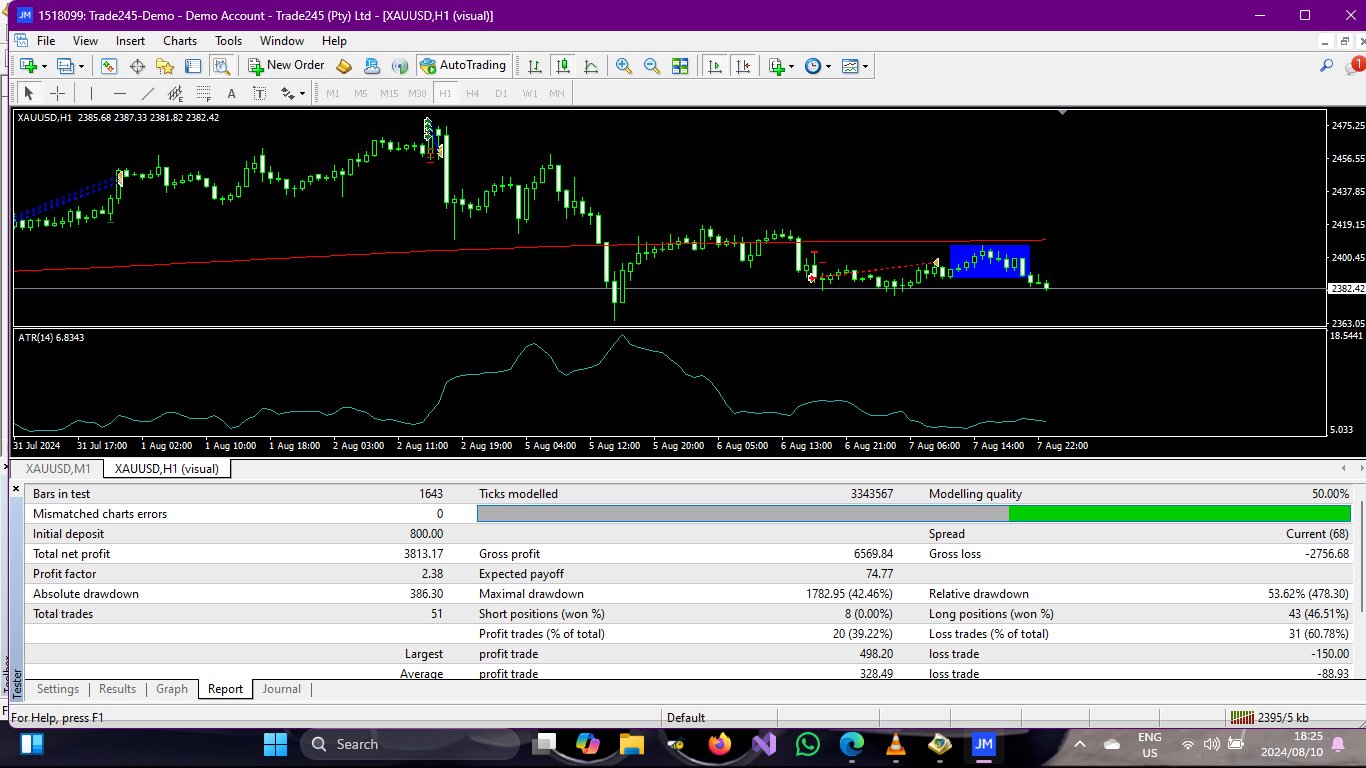This screenshot has height=768, width=1366.
Task: Open the Charts menu
Action: pos(180,41)
